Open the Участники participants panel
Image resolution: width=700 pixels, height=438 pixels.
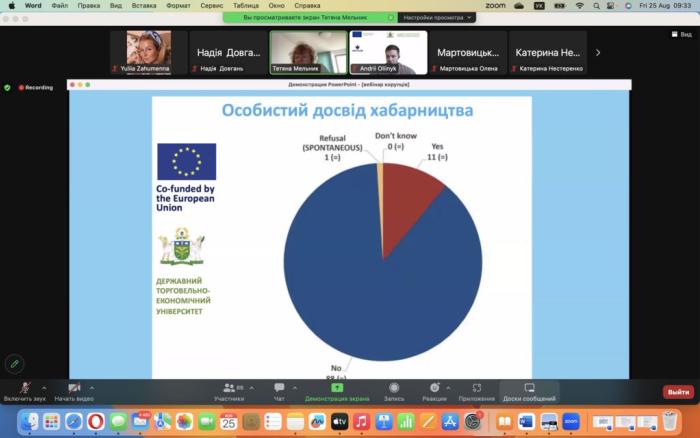pos(228,388)
